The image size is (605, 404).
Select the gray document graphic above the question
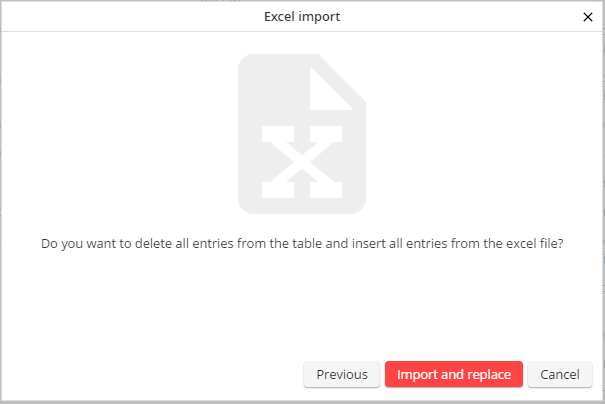pos(302,132)
